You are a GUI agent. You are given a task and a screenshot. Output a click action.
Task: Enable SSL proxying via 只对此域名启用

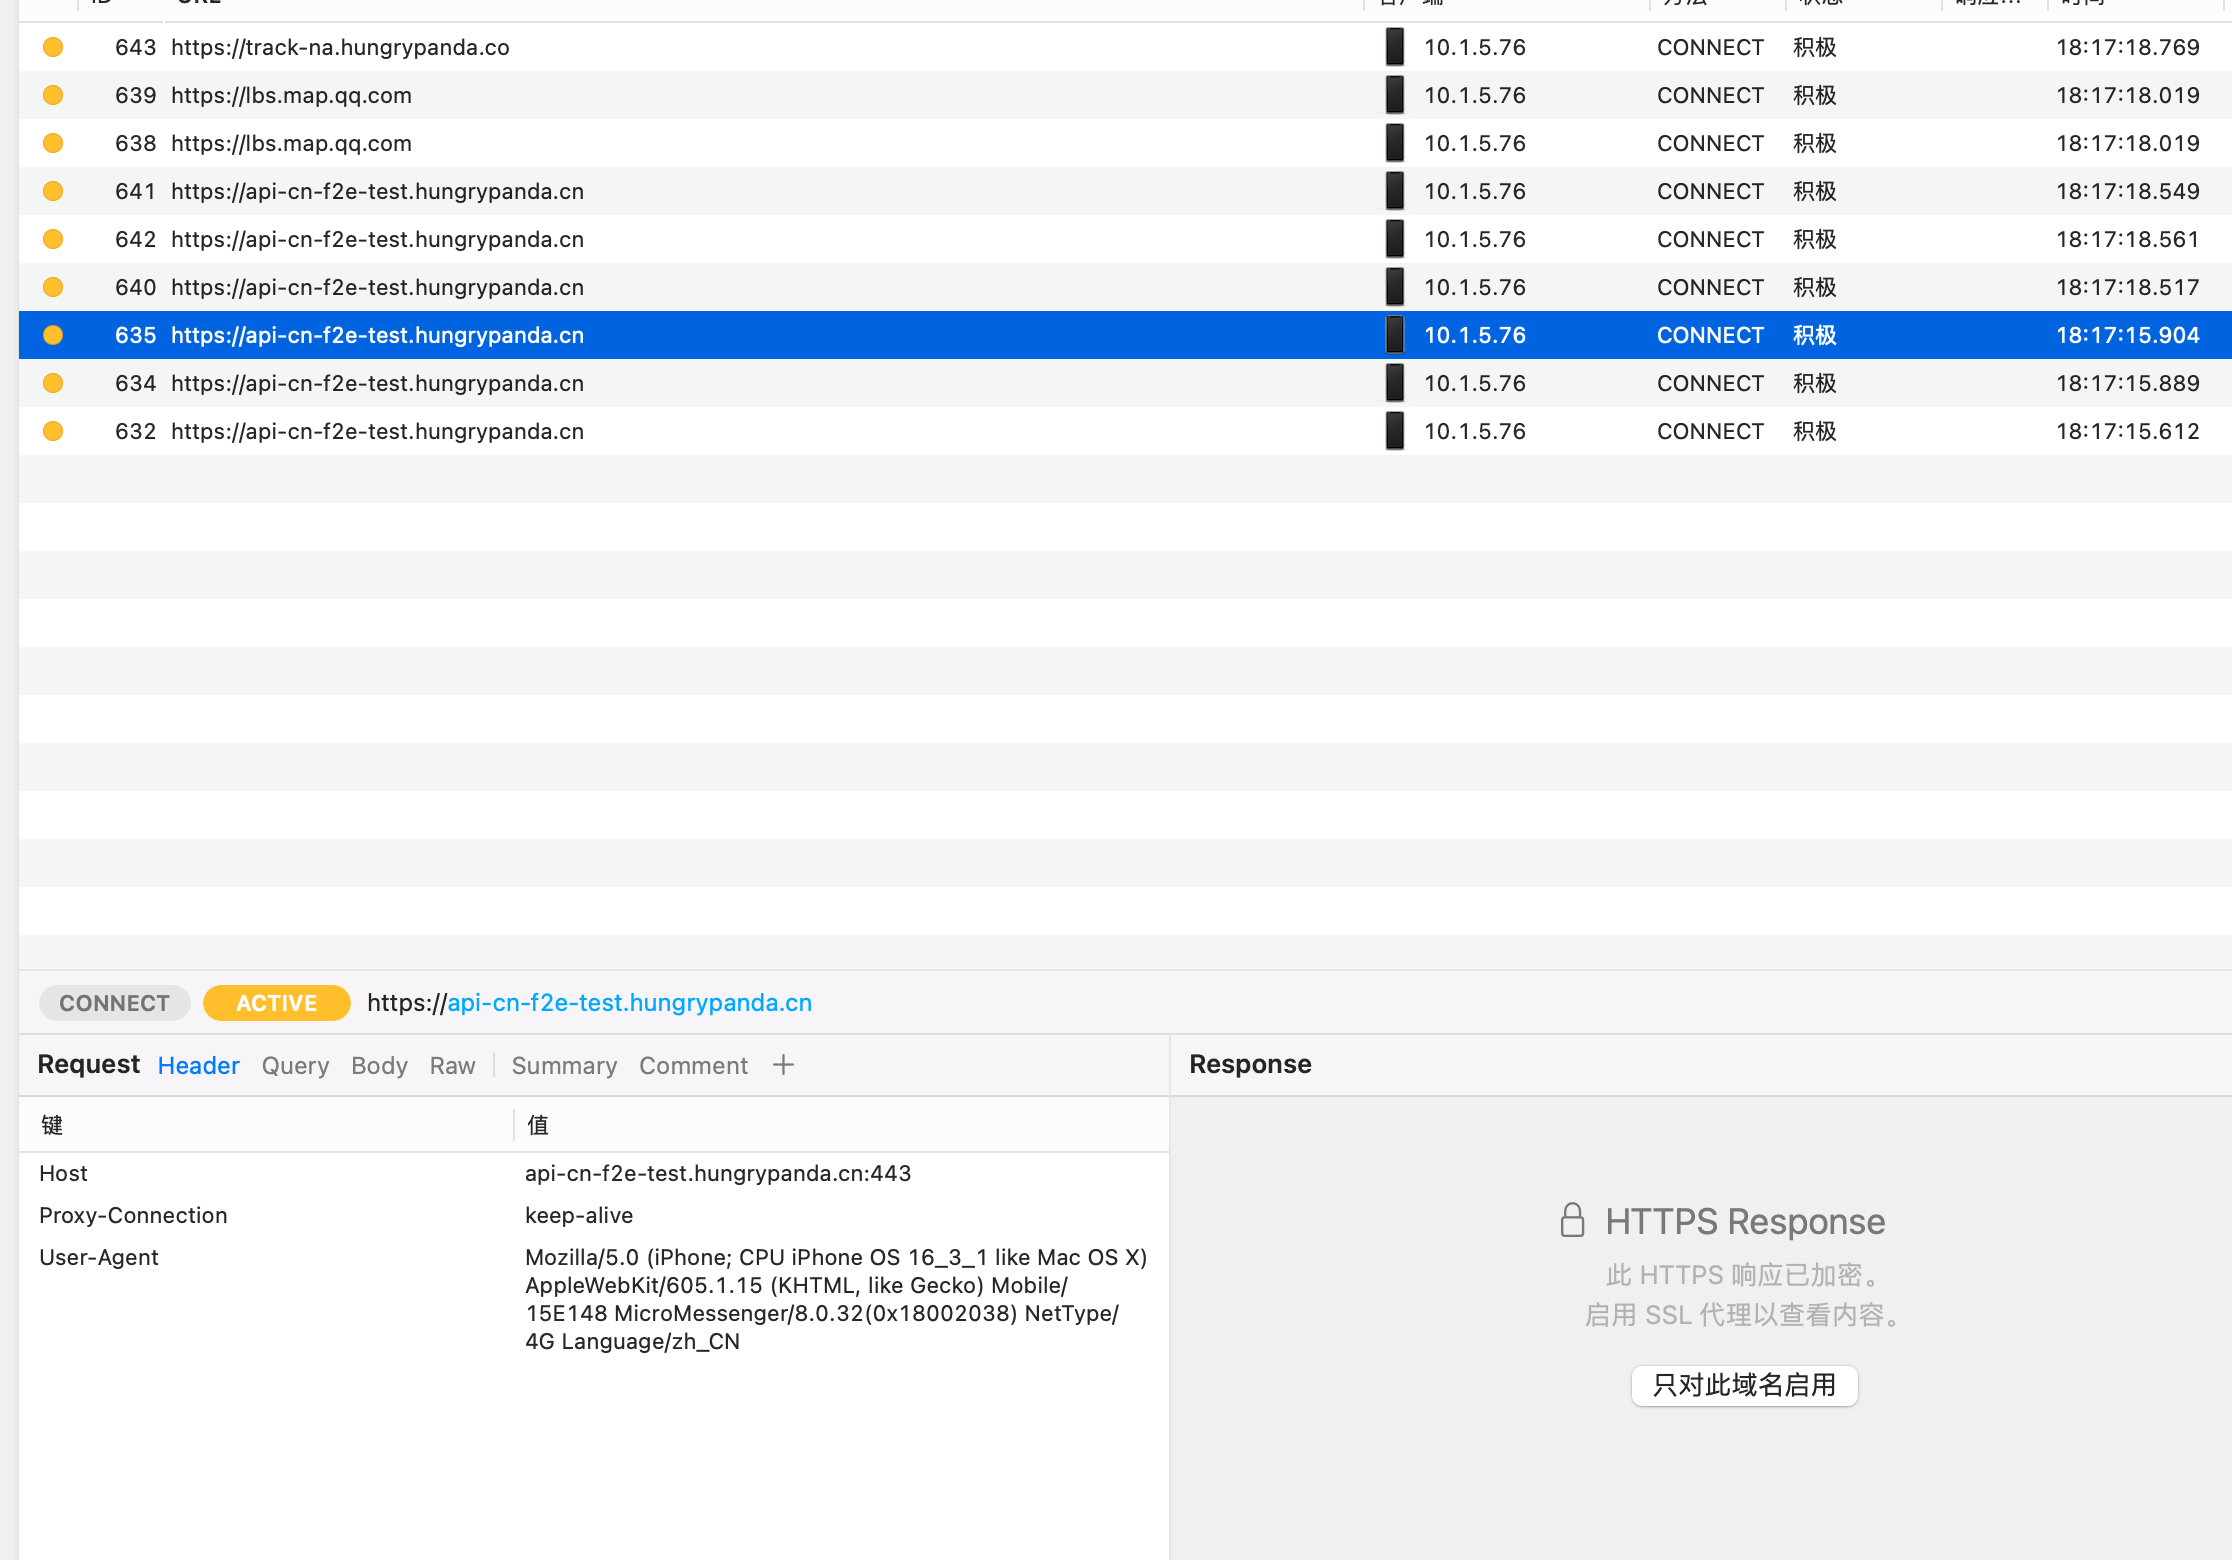click(x=1744, y=1386)
